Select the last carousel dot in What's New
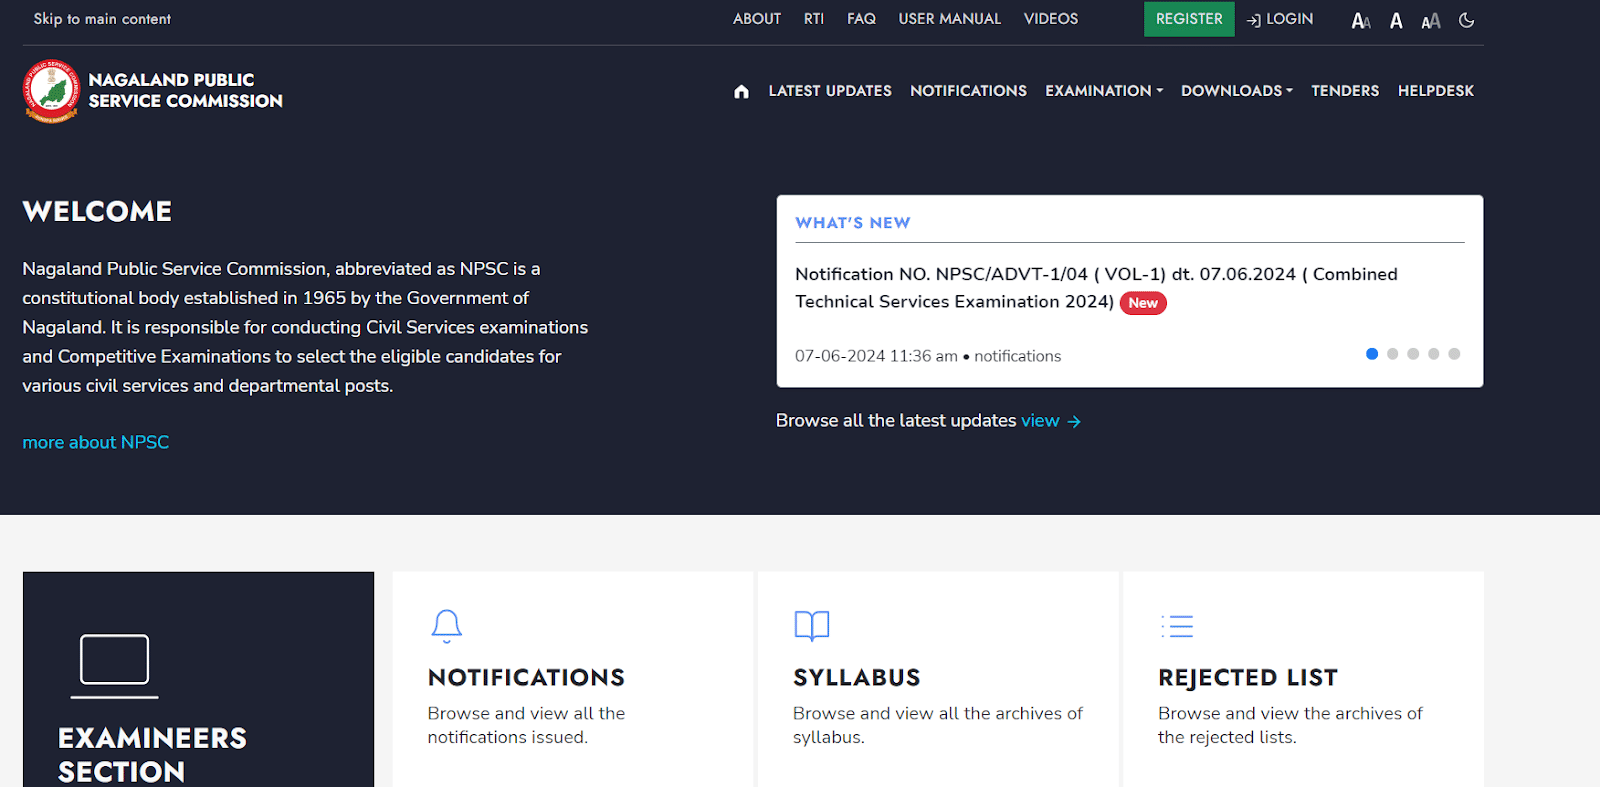 (1454, 354)
